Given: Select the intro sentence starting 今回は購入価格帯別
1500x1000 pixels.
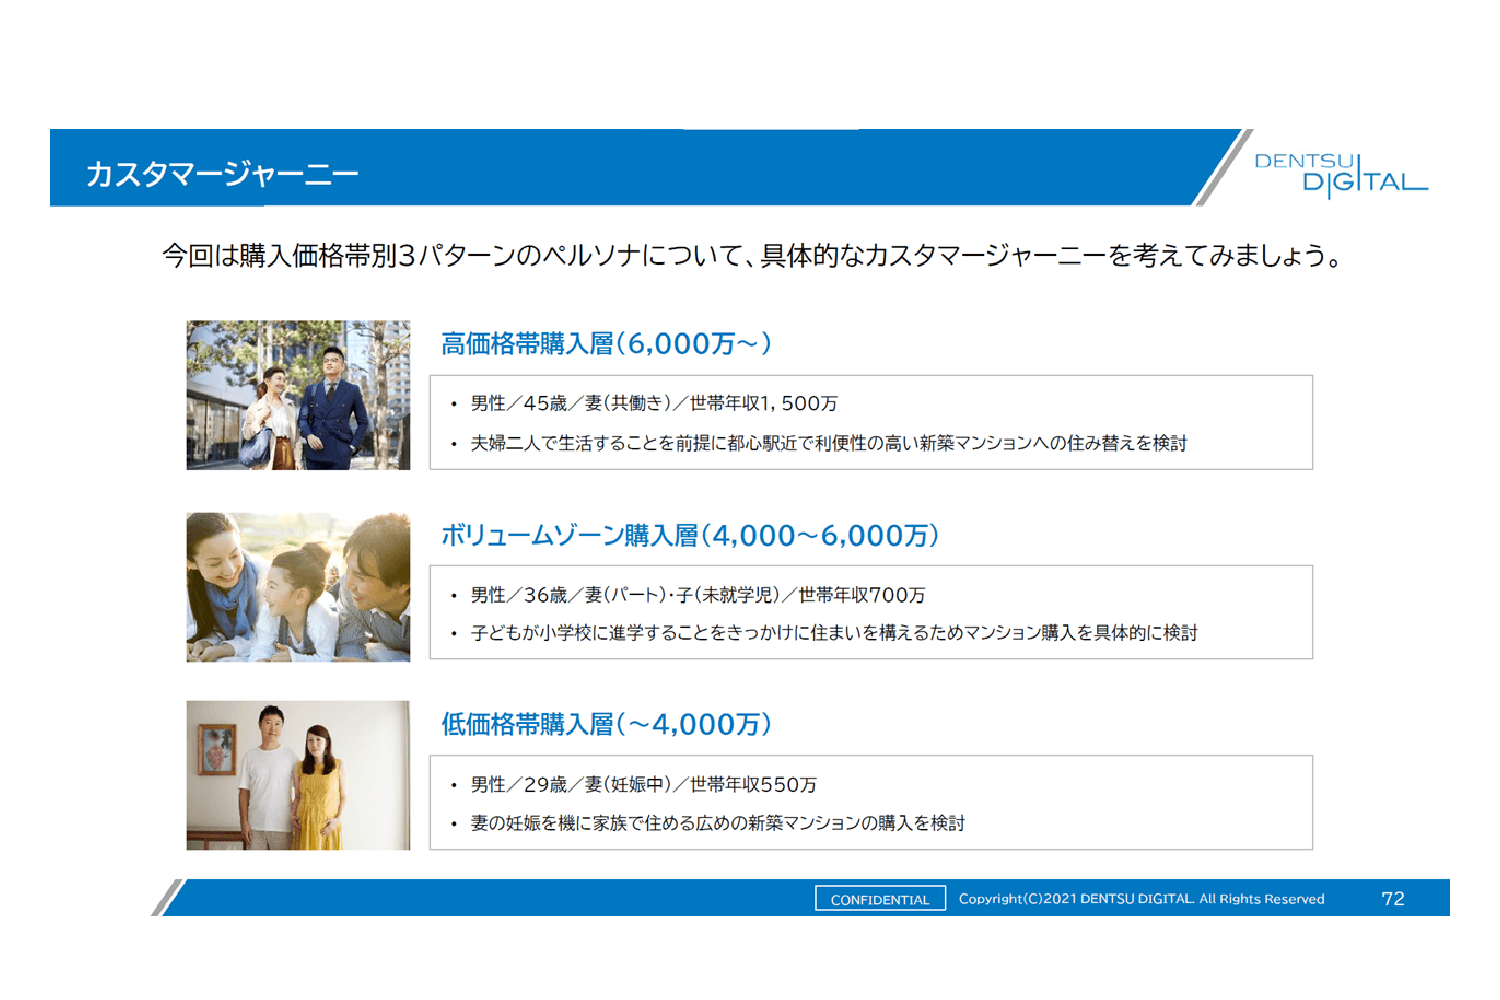Looking at the screenshot, I should tap(752, 256).
